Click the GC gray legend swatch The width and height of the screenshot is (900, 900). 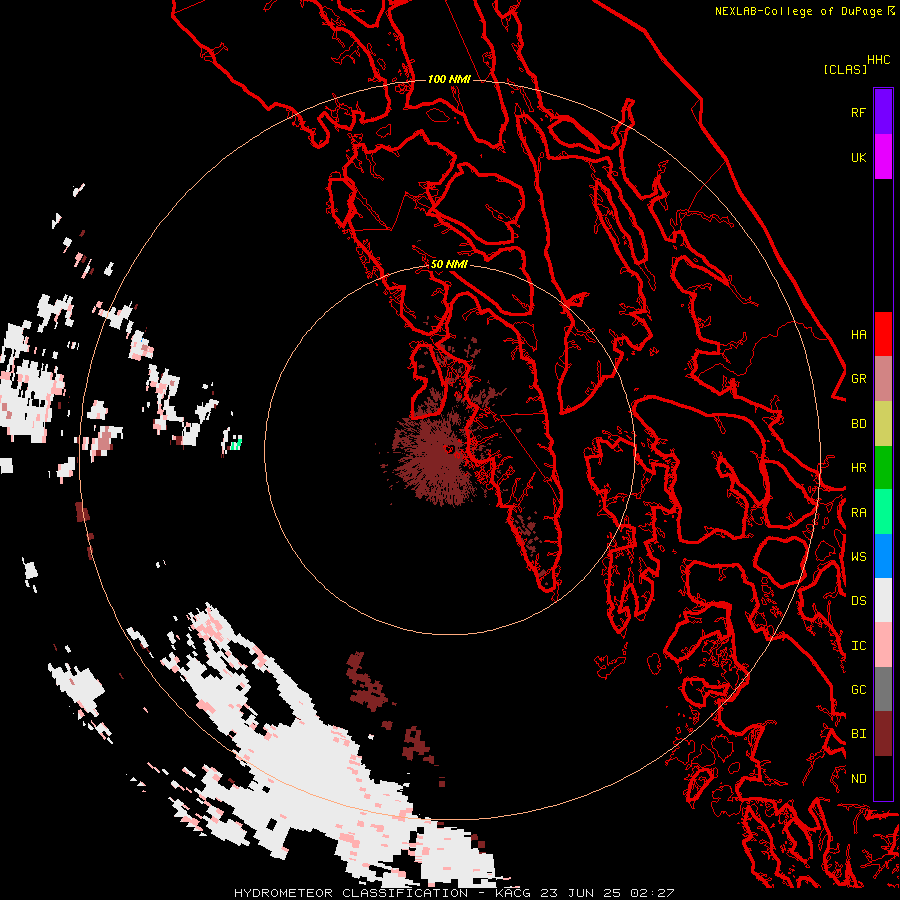tap(883, 689)
